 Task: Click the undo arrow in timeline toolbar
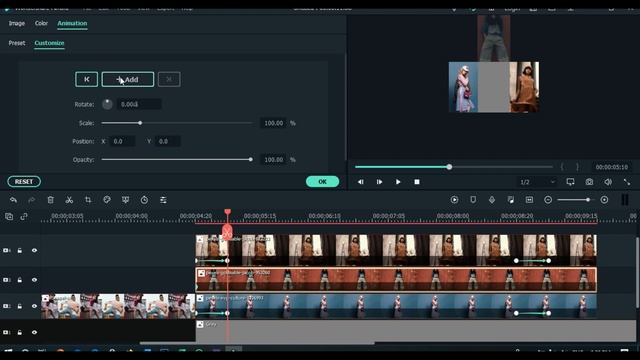13,200
